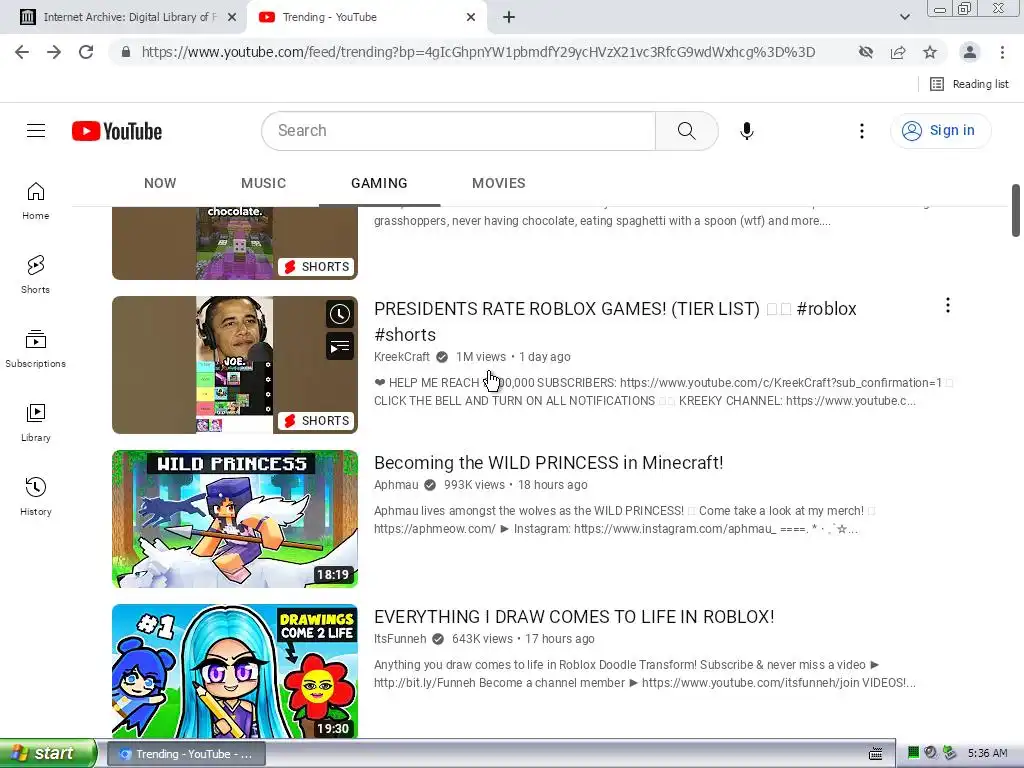Click the browser address bar URL
1024x768 pixels.
point(478,52)
